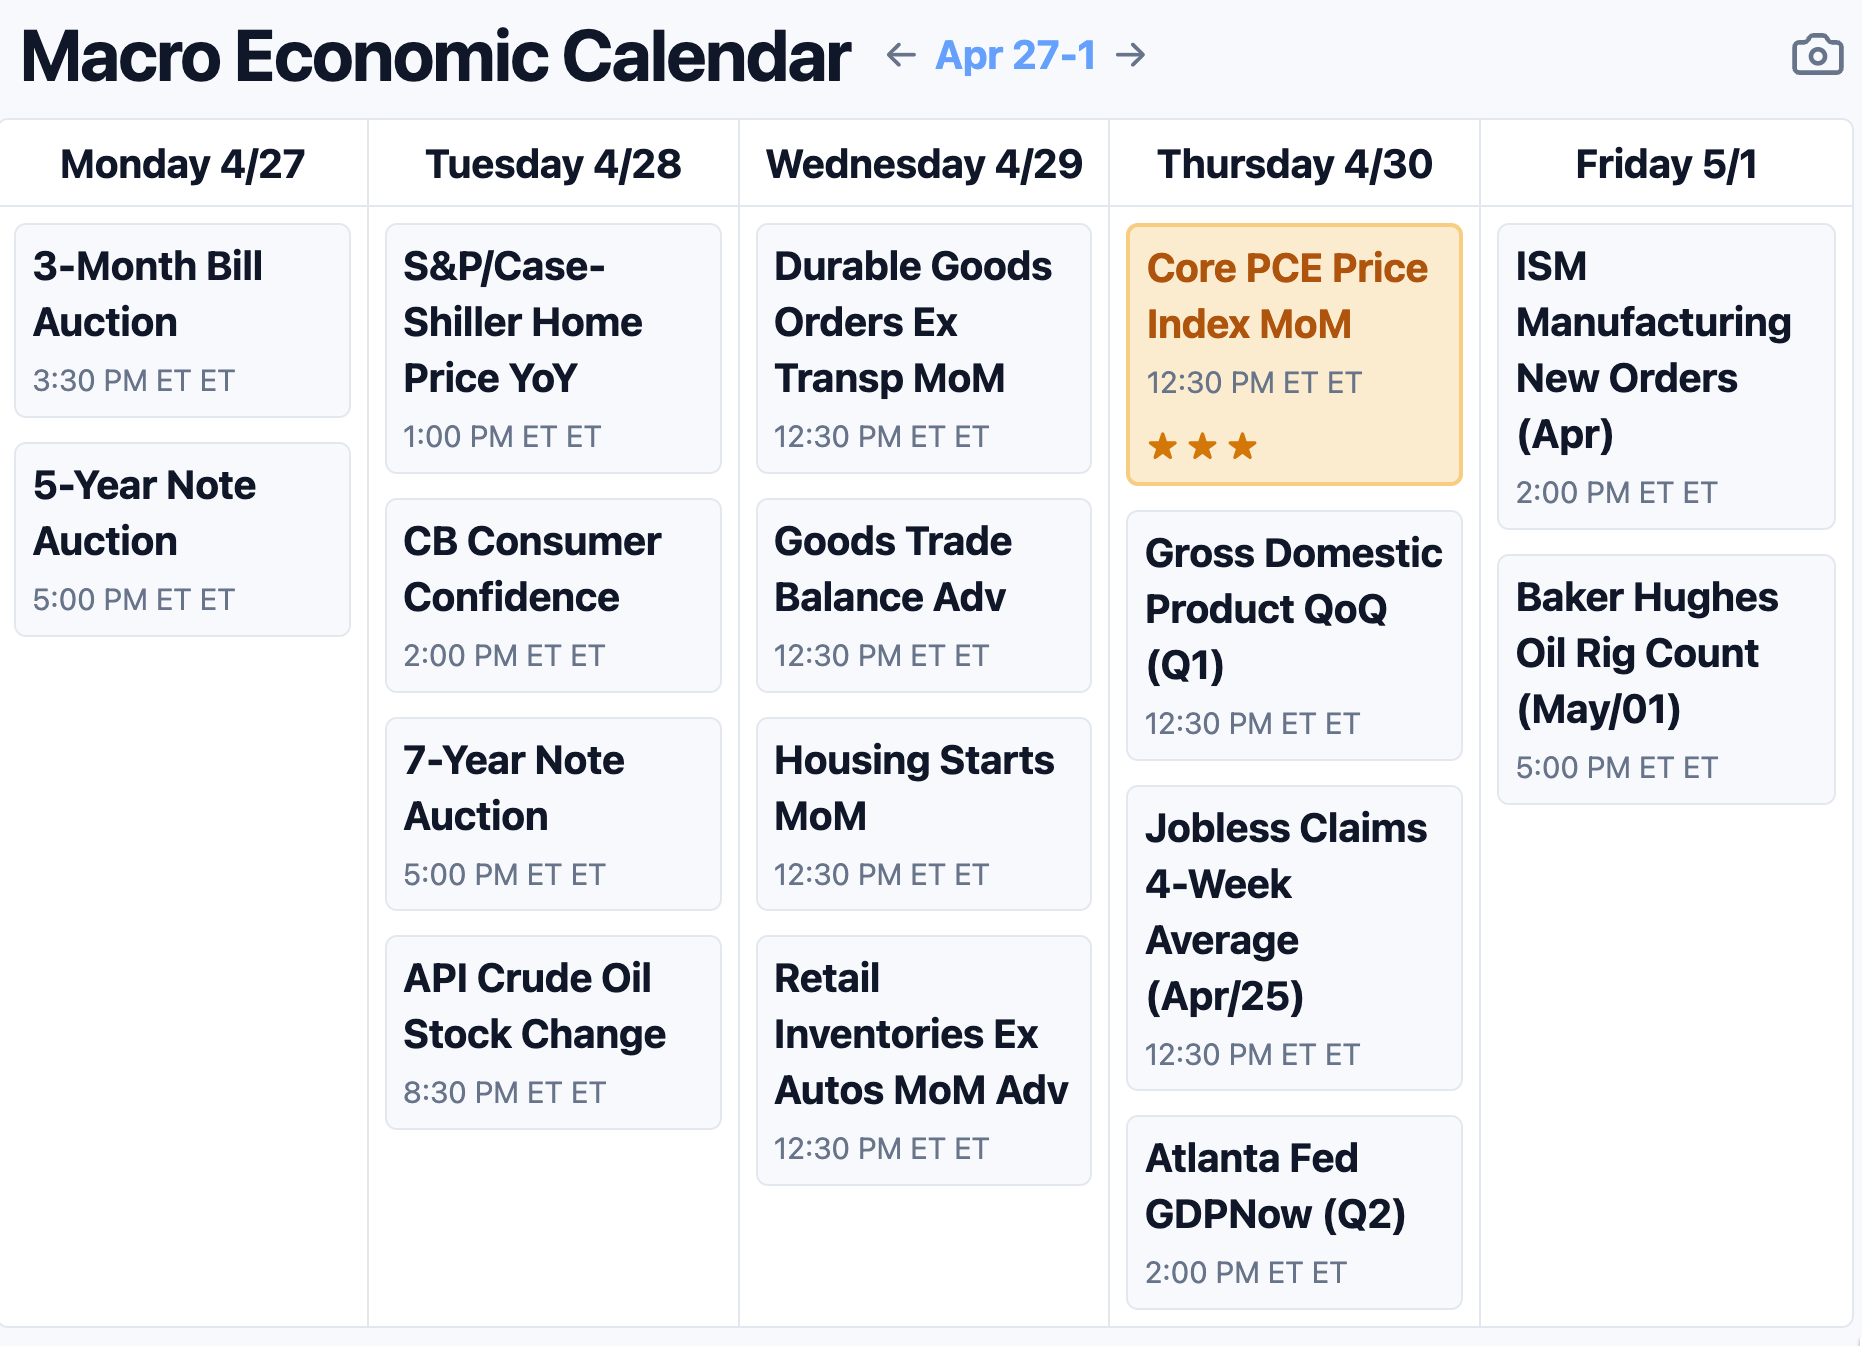The image size is (1862, 1346).
Task: Open Core PCE Price Index MoM event
Action: coord(1293,354)
